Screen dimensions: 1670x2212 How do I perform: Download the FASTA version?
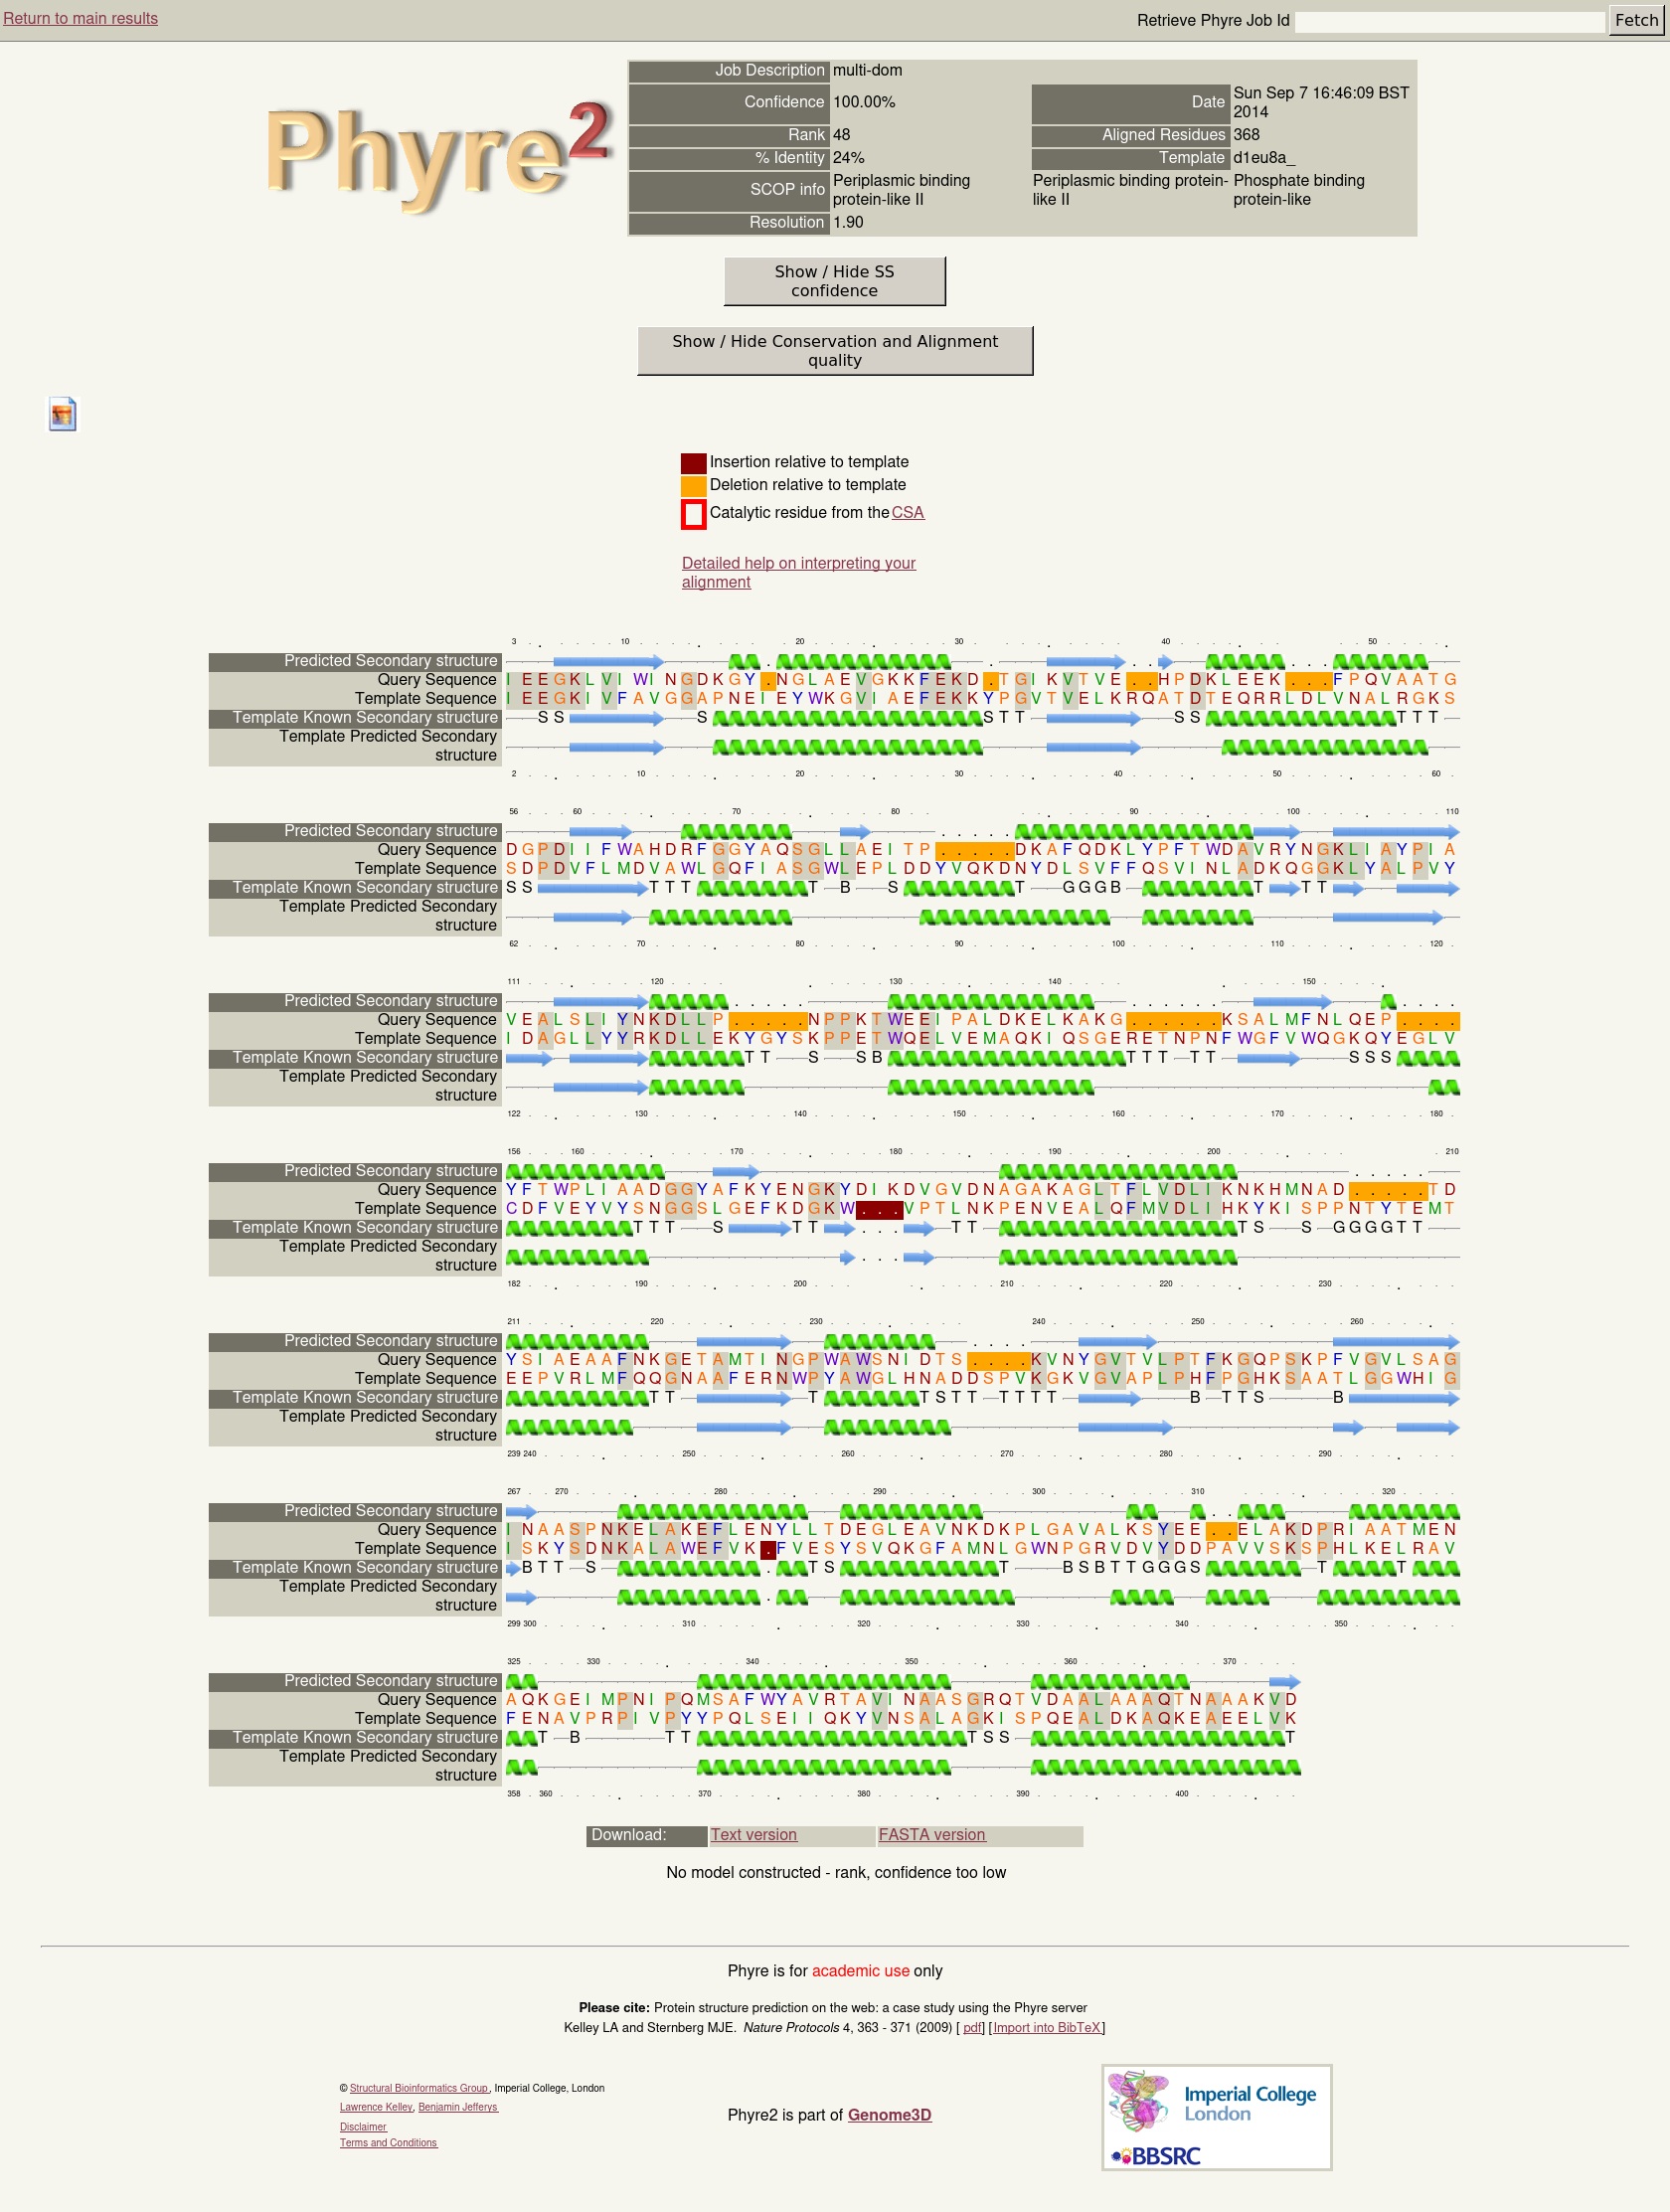point(931,1834)
